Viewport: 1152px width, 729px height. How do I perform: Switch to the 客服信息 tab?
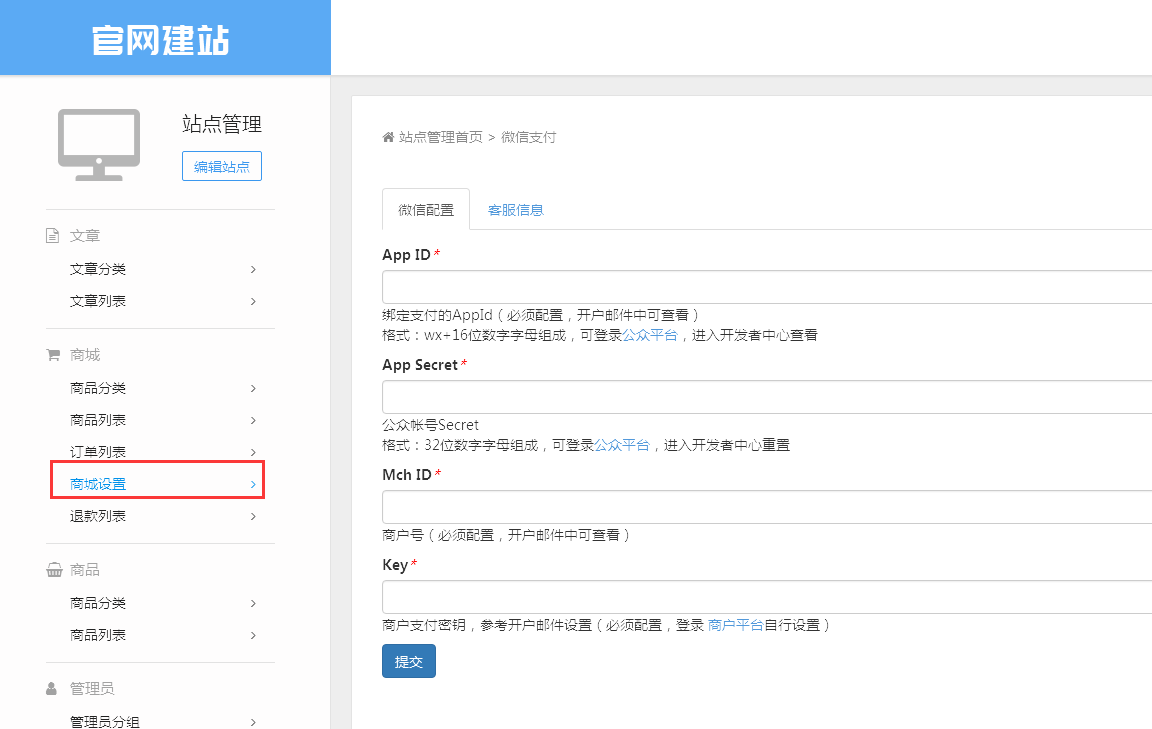(515, 210)
